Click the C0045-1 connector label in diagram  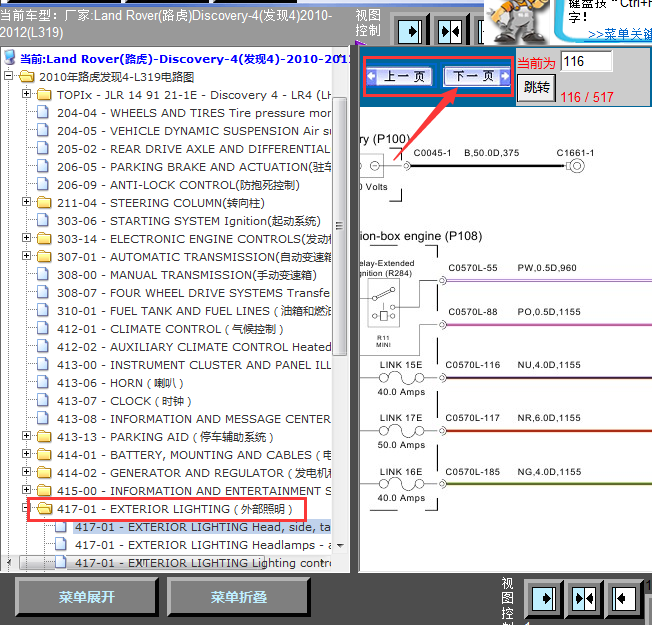pos(432,153)
